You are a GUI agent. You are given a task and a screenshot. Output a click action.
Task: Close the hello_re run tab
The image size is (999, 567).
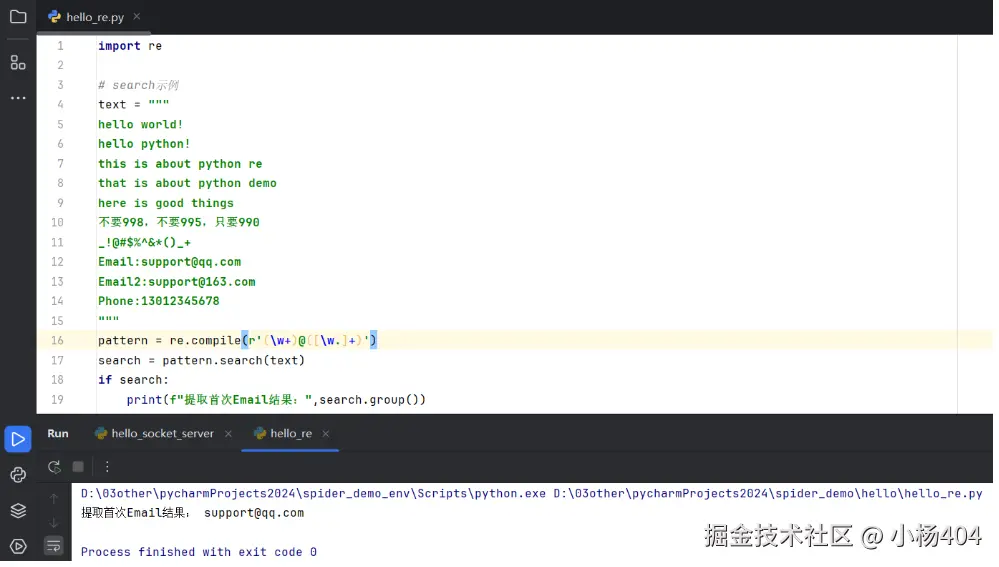point(326,434)
